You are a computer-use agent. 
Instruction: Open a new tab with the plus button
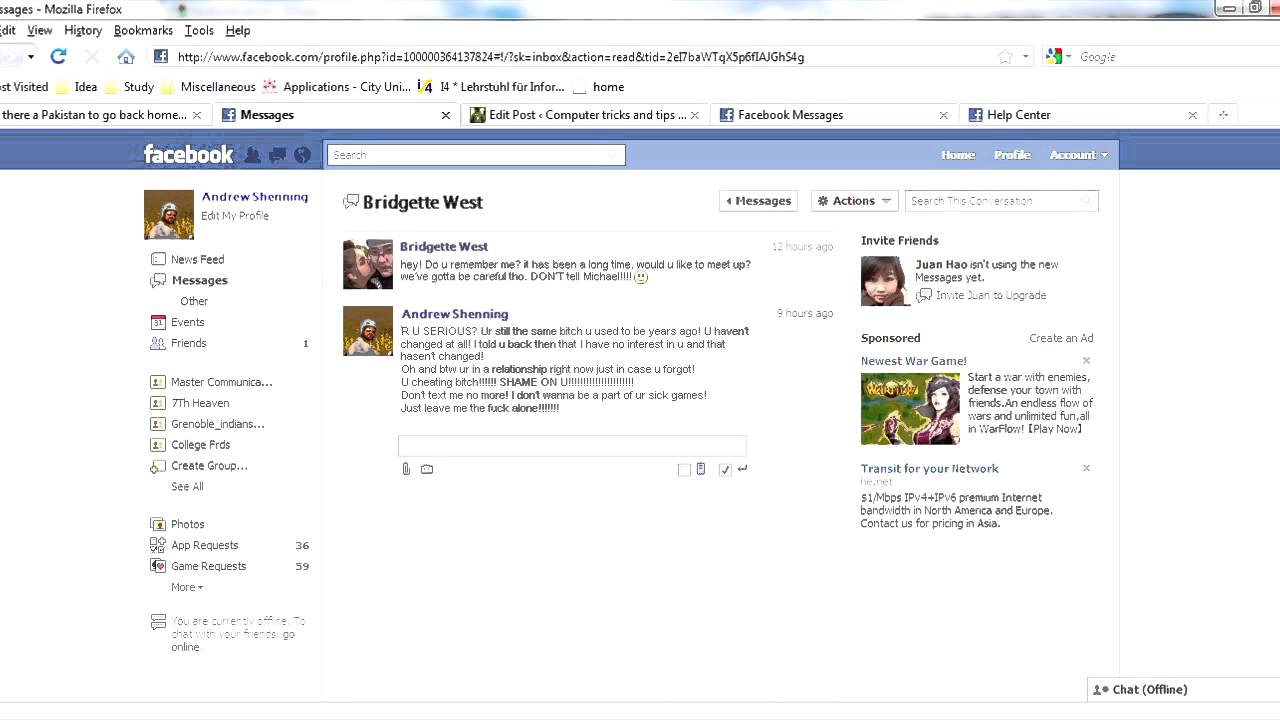[1223, 115]
